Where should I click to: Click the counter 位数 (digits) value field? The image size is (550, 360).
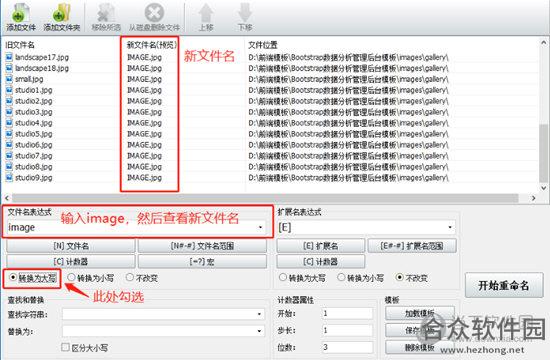pos(347,347)
